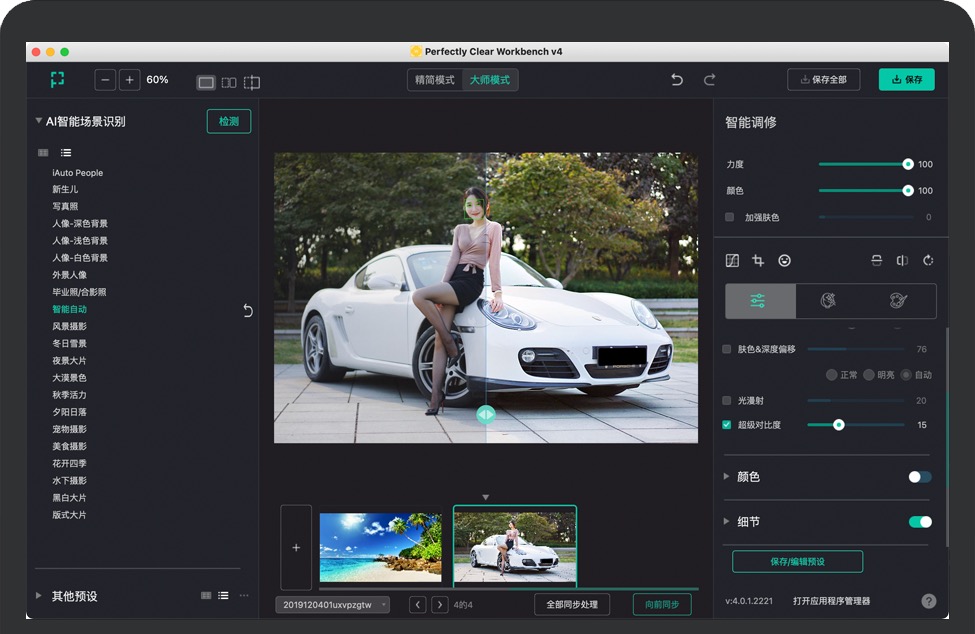Click the redo arrow in top toolbar
Viewport: 975px width, 634px height.
709,80
